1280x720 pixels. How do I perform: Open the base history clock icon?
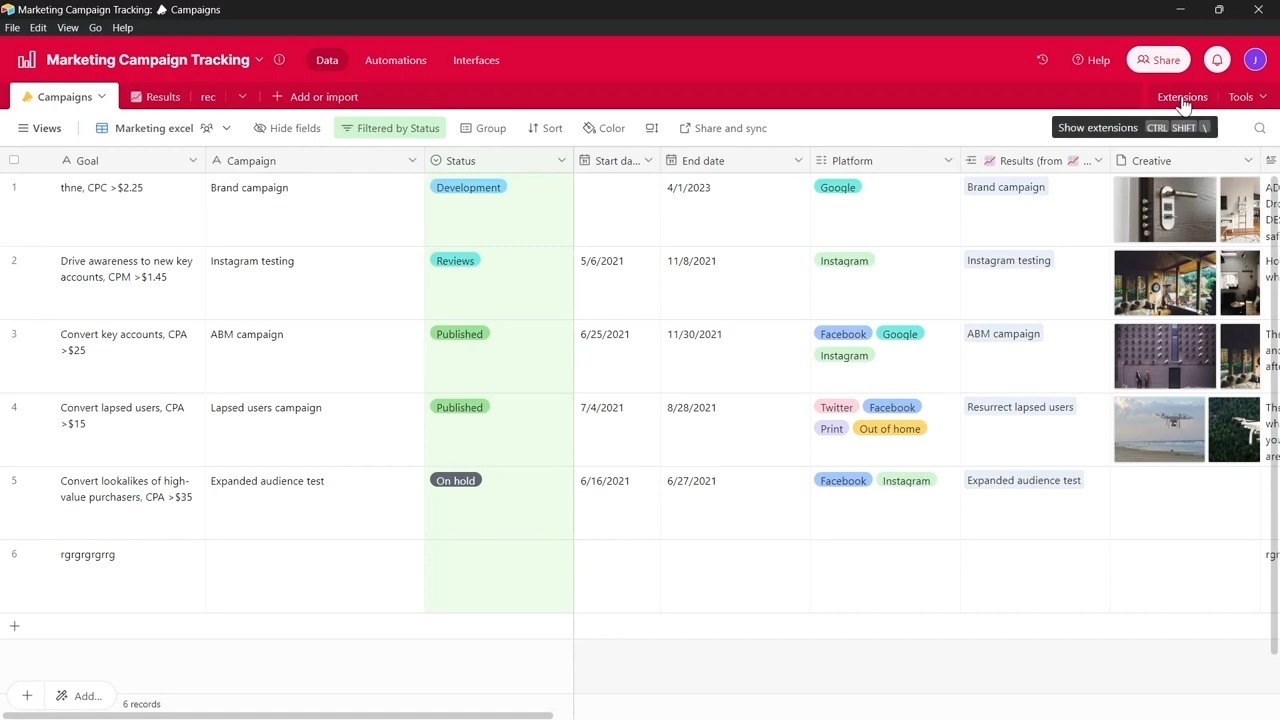click(1042, 60)
